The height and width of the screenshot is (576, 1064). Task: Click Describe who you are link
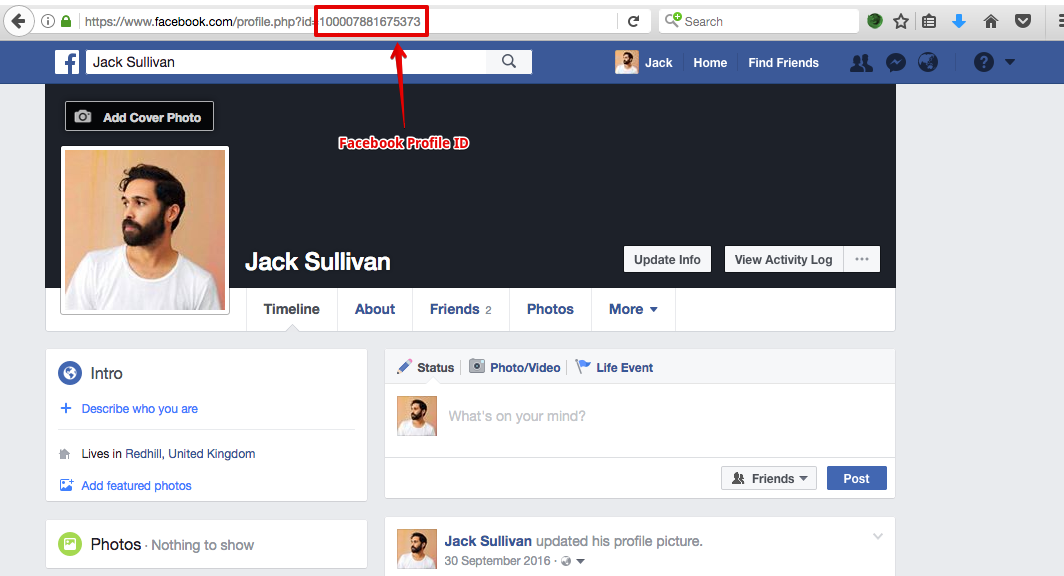click(140, 408)
